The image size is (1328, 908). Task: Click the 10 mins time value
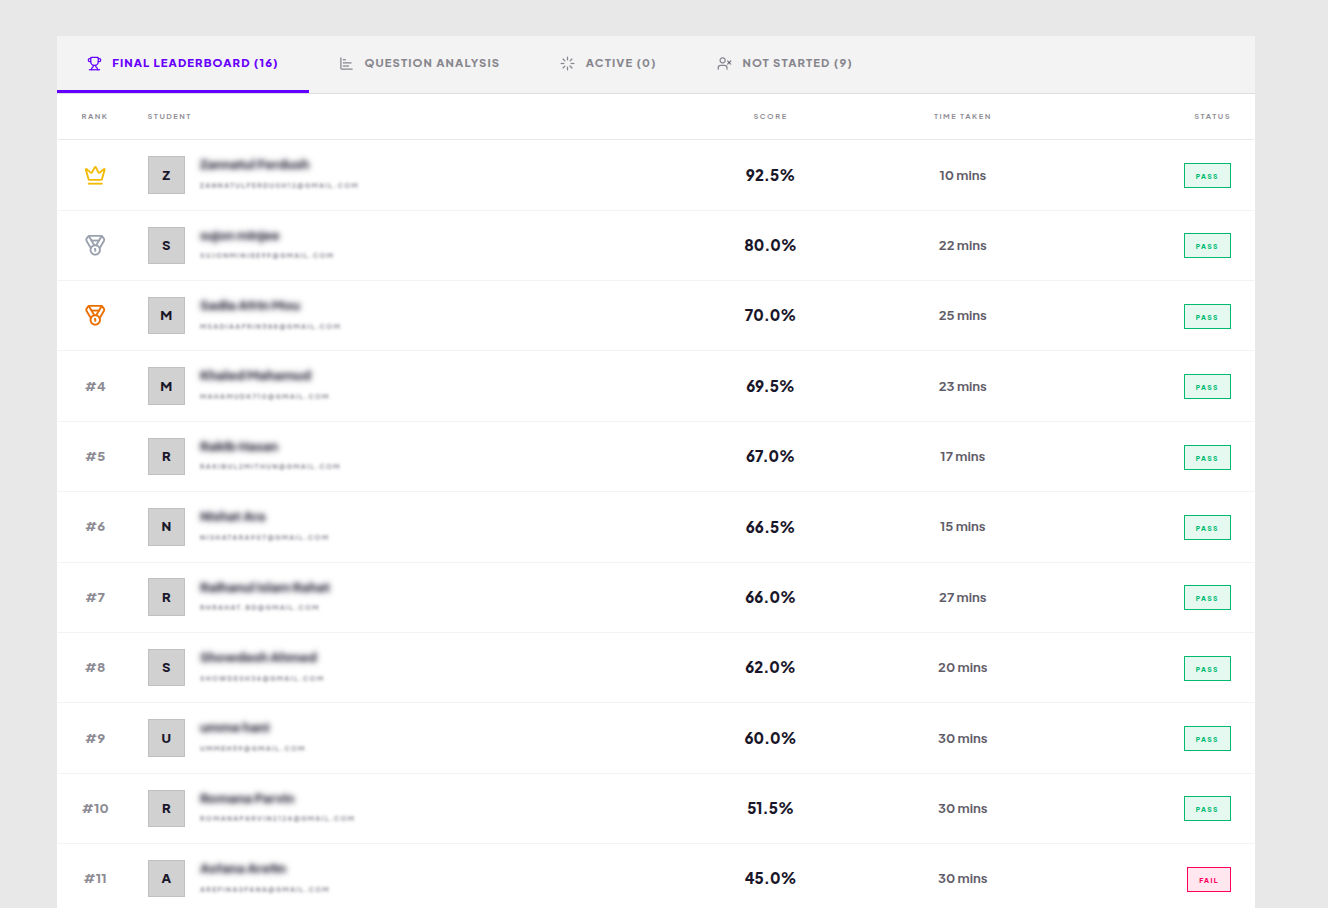962,175
